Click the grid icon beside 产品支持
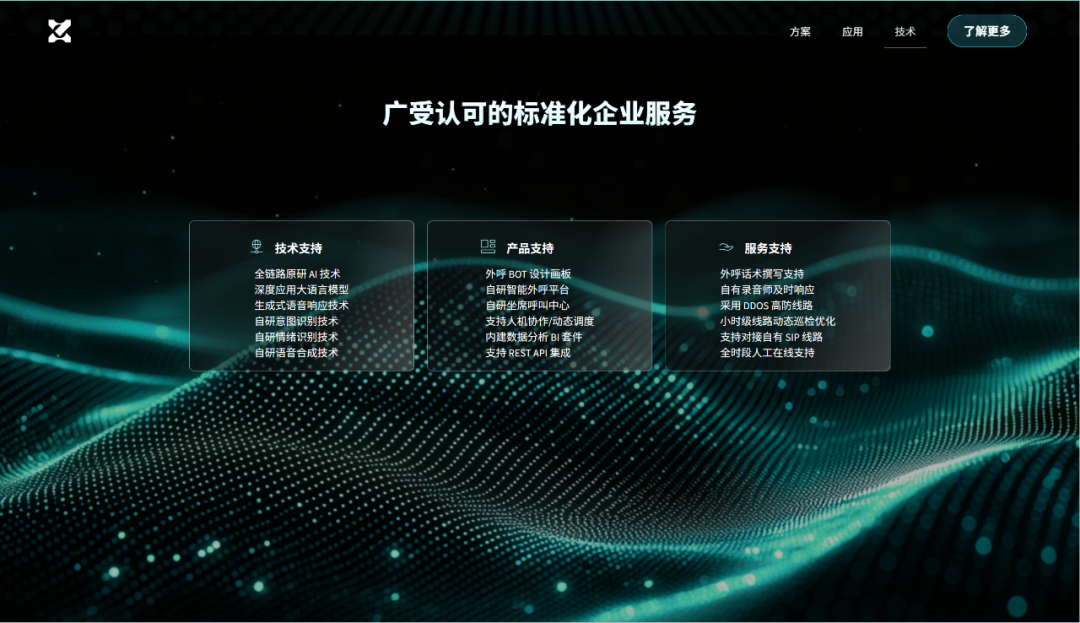1080x623 pixels. (x=488, y=247)
